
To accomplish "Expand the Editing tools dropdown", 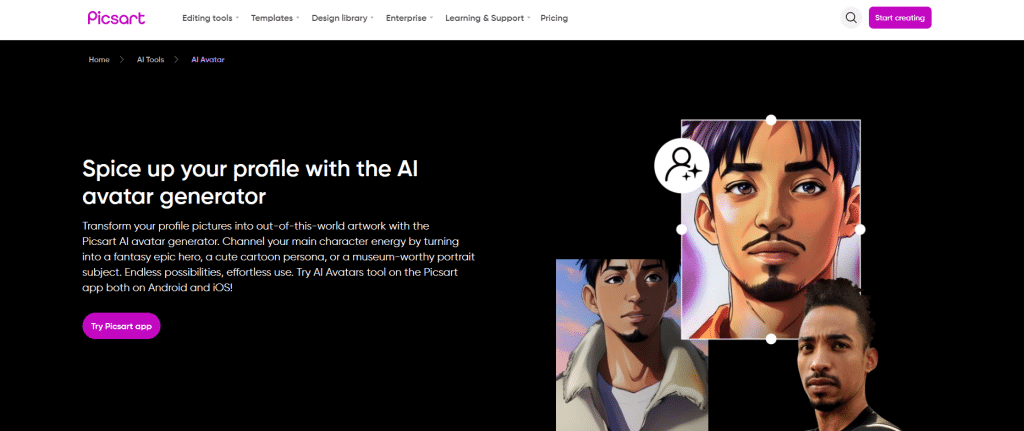I will click(210, 18).
